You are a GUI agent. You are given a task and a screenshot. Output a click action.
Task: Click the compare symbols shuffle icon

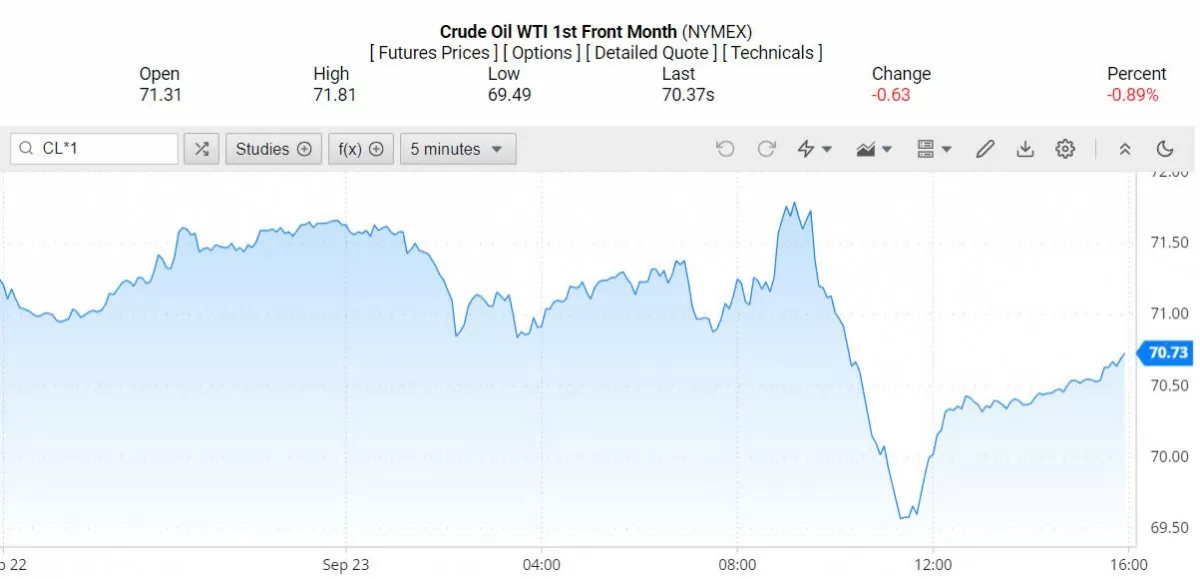202,149
